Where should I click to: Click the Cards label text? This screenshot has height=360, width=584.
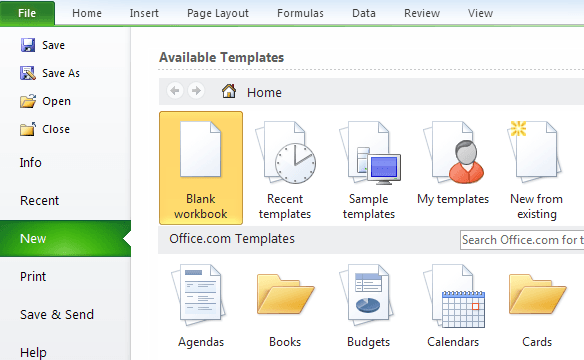[x=537, y=342]
